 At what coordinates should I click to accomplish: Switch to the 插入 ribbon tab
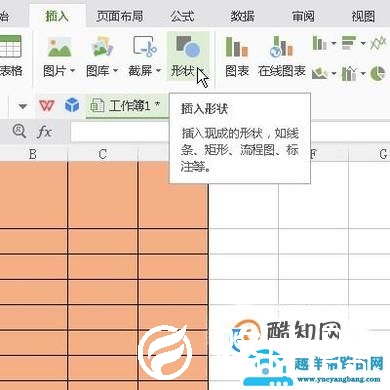[57, 16]
